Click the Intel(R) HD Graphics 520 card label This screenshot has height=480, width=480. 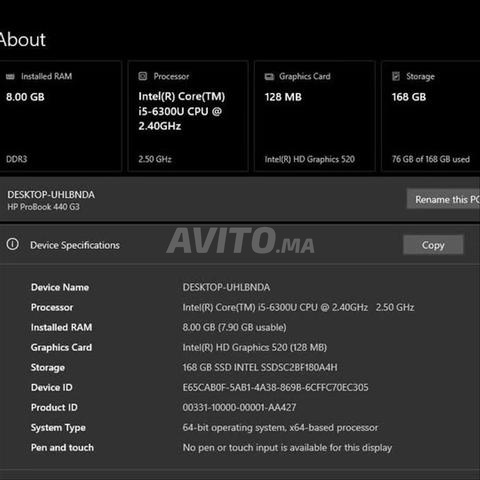coord(310,159)
